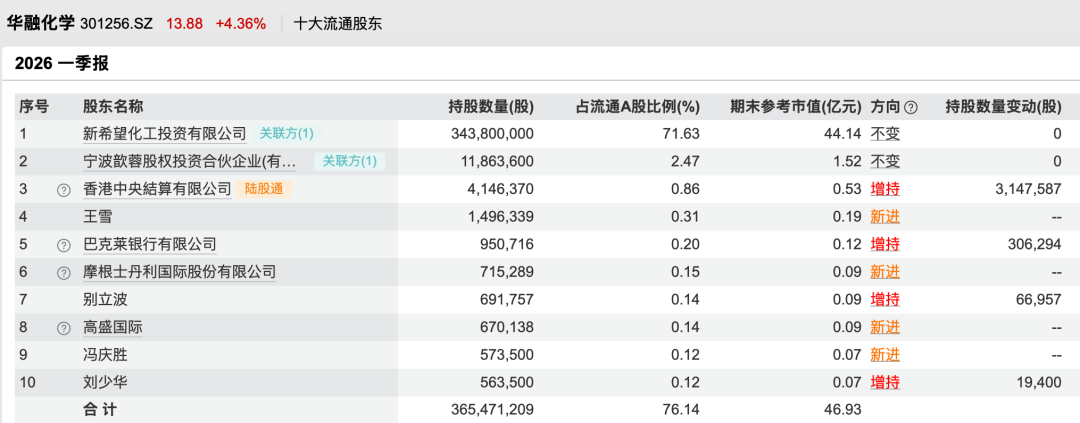The image size is (1080, 423).
Task: Click the 陆股通 tag
Action: click(265, 188)
